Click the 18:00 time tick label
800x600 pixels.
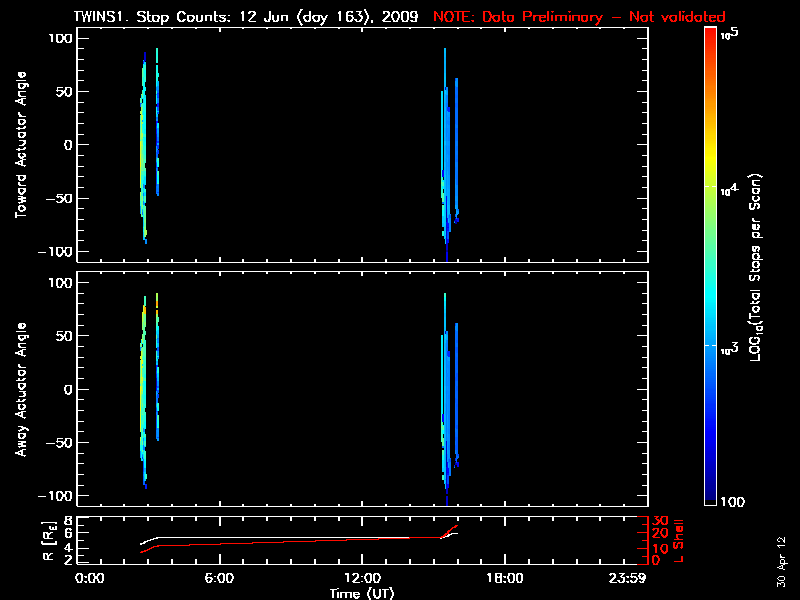(504, 578)
